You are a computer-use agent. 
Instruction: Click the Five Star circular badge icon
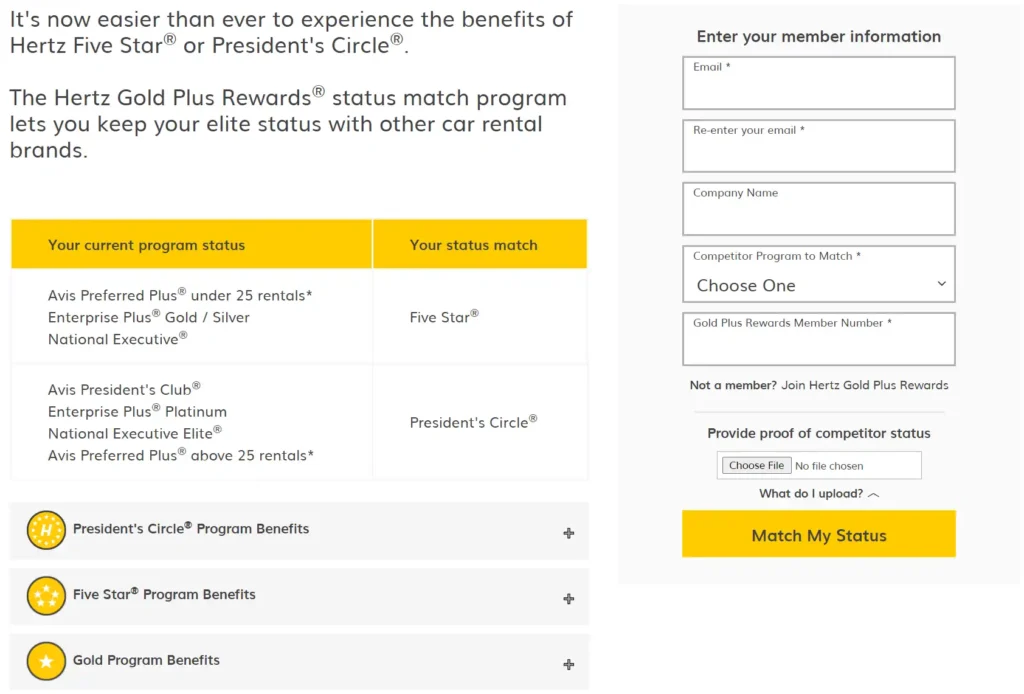[x=45, y=597]
